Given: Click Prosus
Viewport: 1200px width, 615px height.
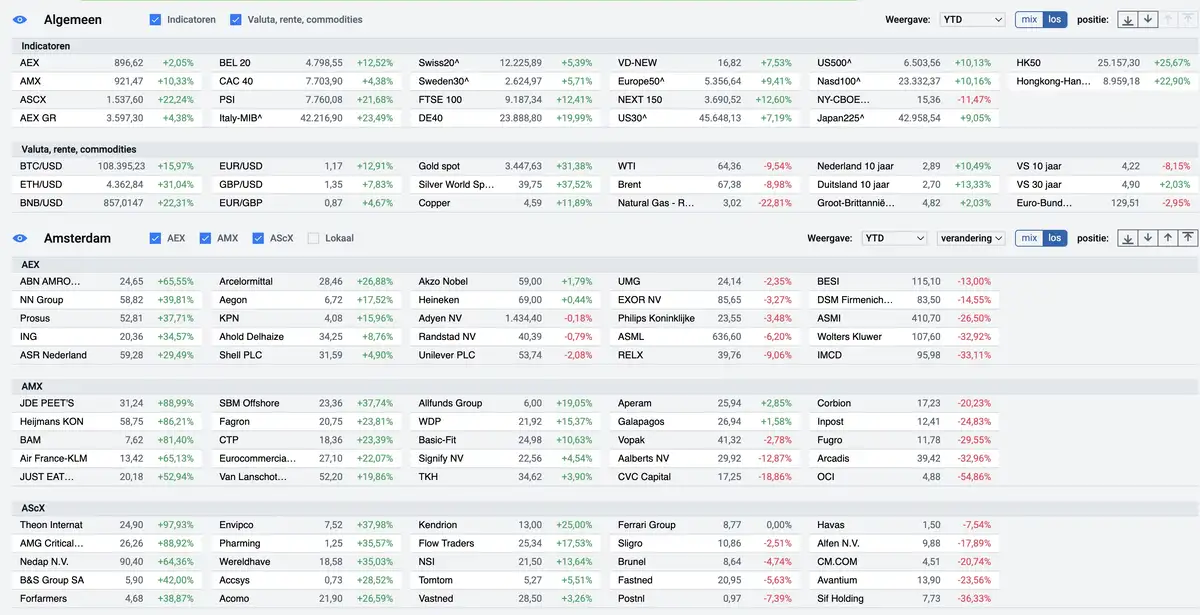Looking at the screenshot, I should click(34, 319).
